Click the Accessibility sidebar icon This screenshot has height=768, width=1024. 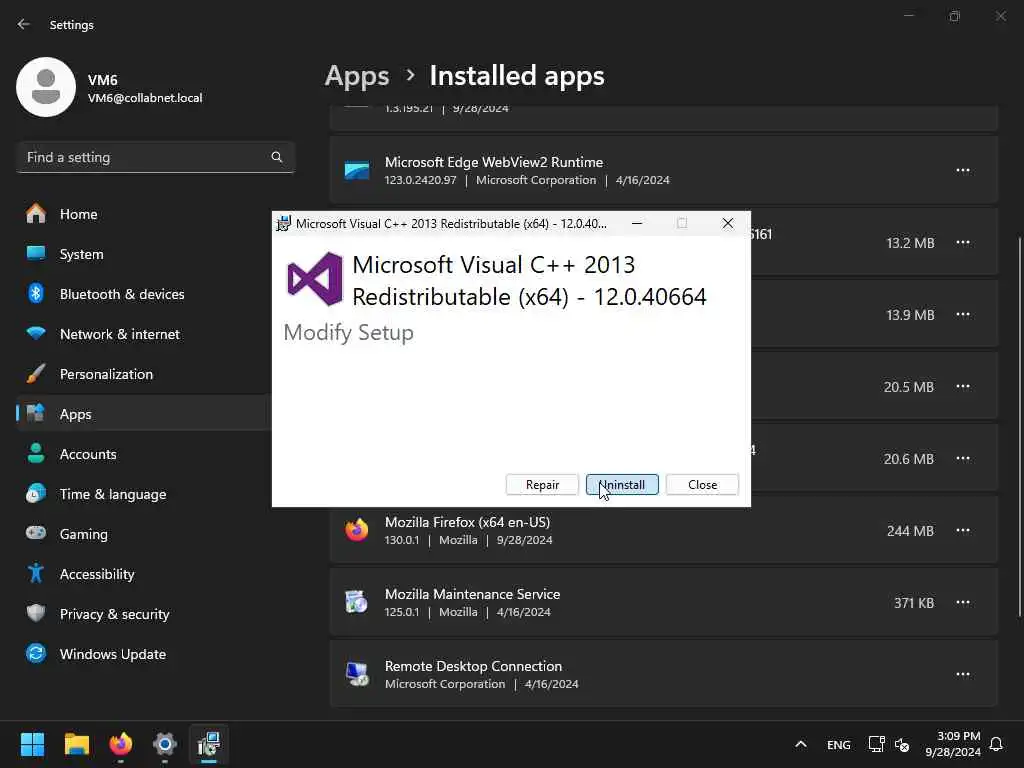click(x=36, y=574)
